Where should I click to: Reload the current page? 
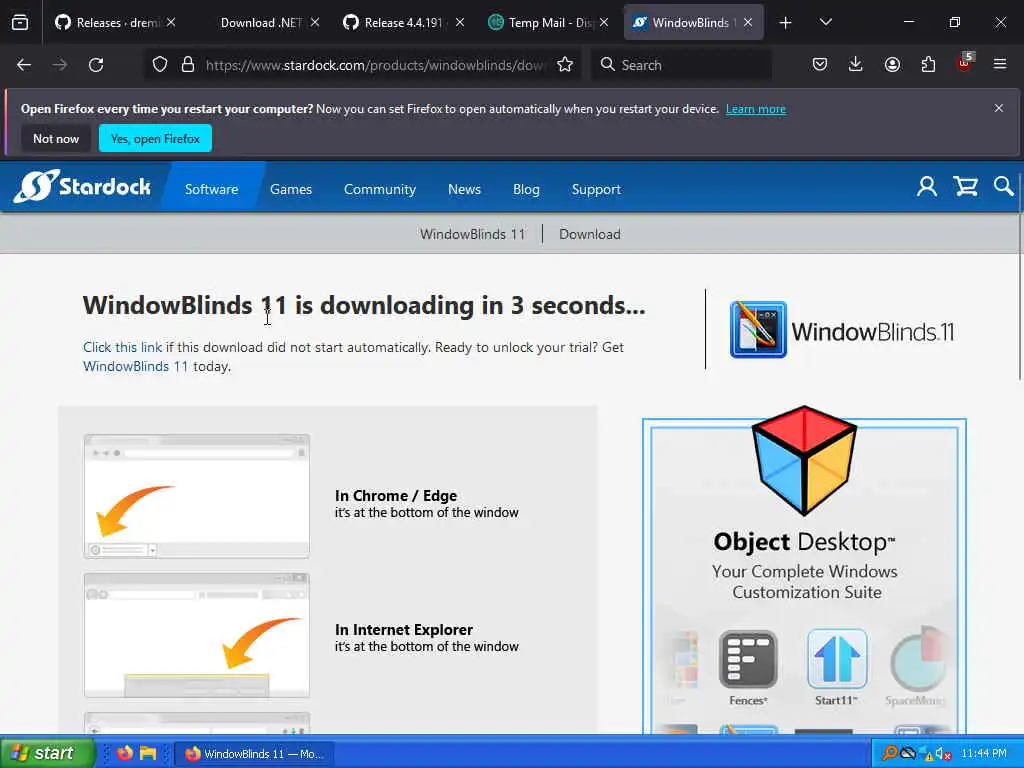pyautogui.click(x=96, y=65)
